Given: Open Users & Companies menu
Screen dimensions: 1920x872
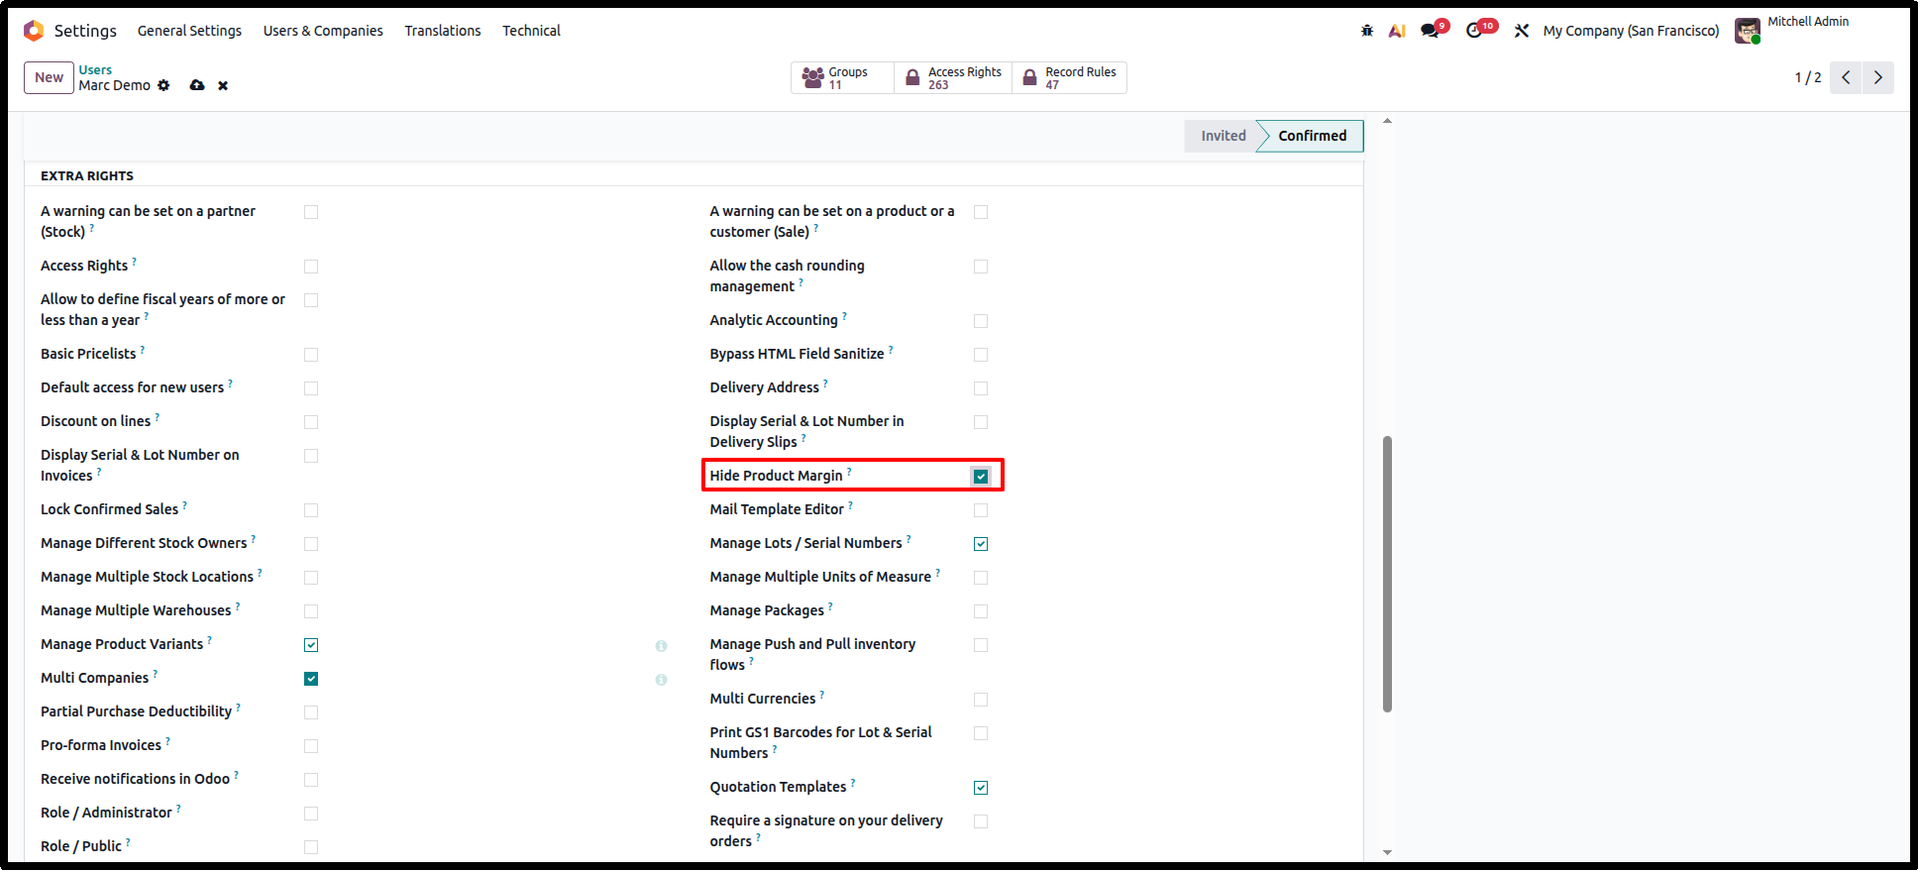Looking at the screenshot, I should [x=323, y=31].
